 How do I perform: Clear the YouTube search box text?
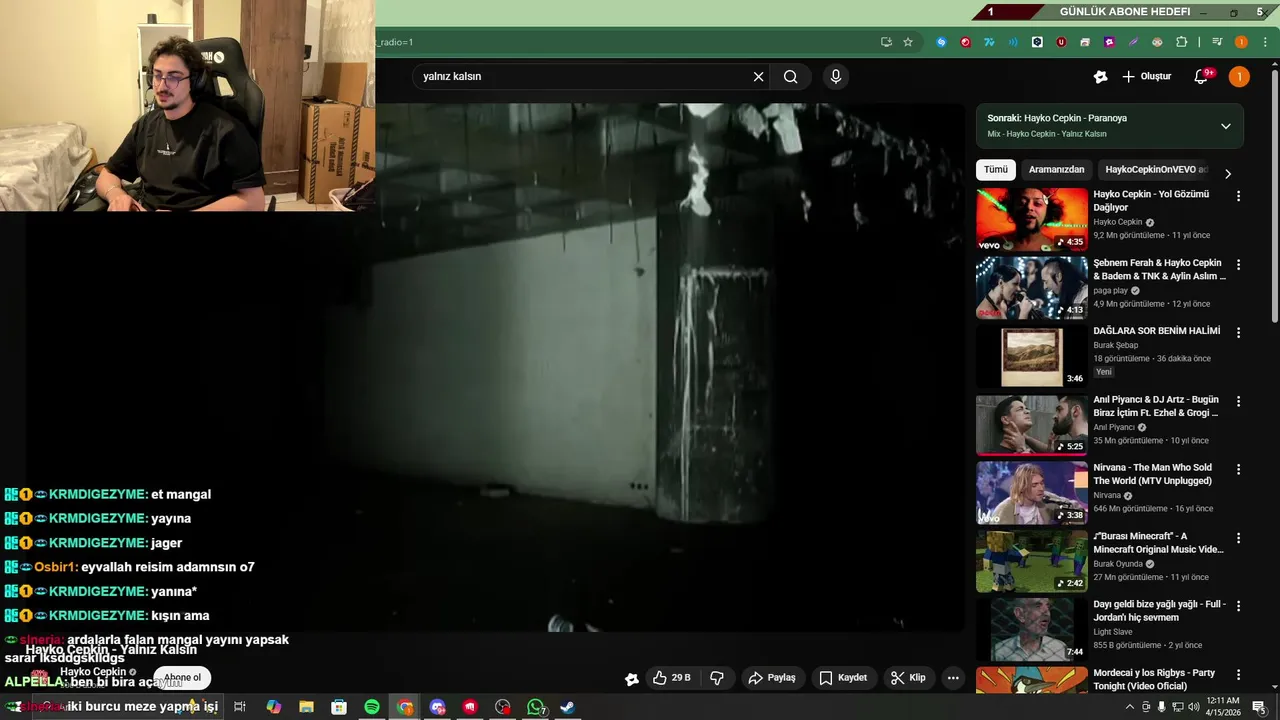click(758, 77)
